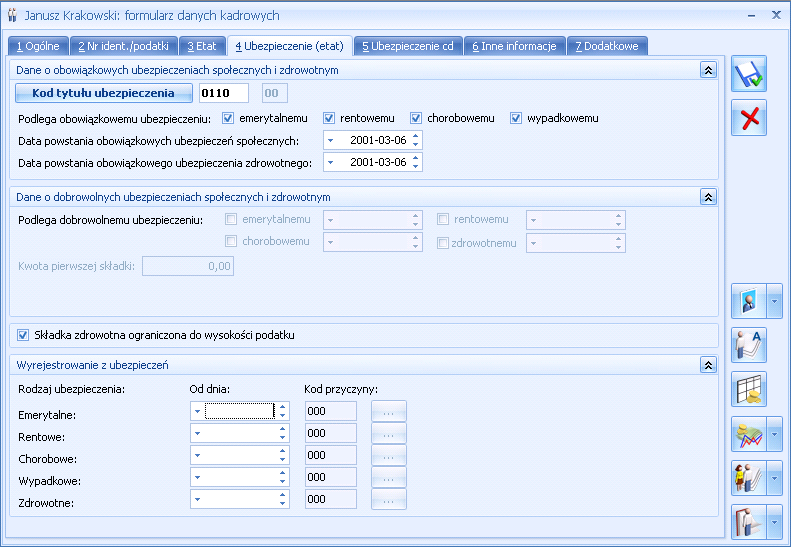Open Chorobowe Od dnia date dropdown
Image resolution: width=791 pixels, height=547 pixels.
pyautogui.click(x=197, y=455)
